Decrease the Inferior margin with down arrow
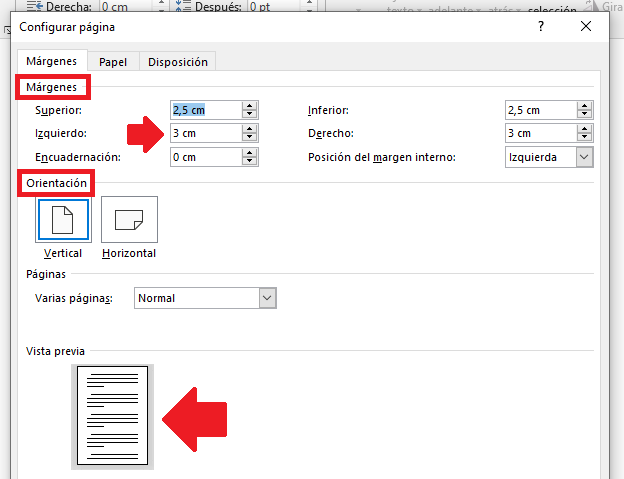Viewport: 624px width, 479px height. coord(585,114)
